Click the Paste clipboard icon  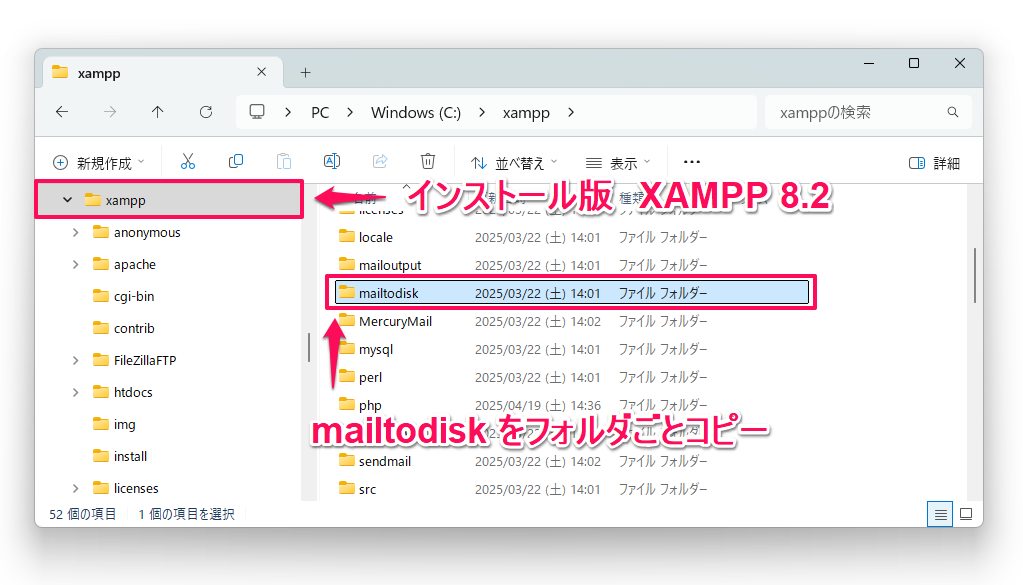[x=284, y=162]
